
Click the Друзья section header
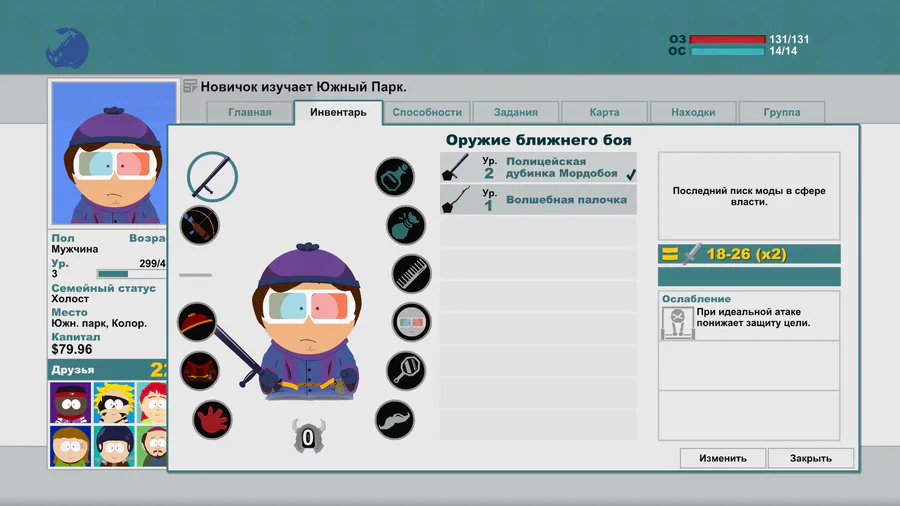coord(107,369)
